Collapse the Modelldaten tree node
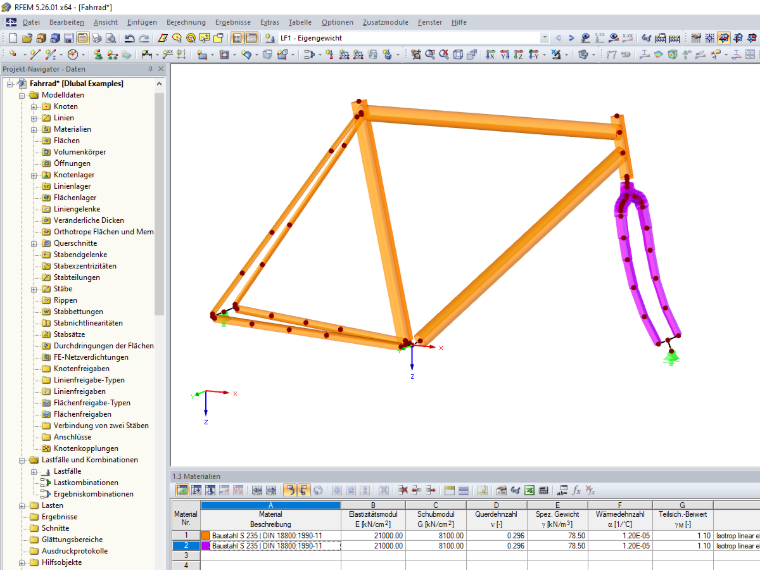 click(22, 95)
